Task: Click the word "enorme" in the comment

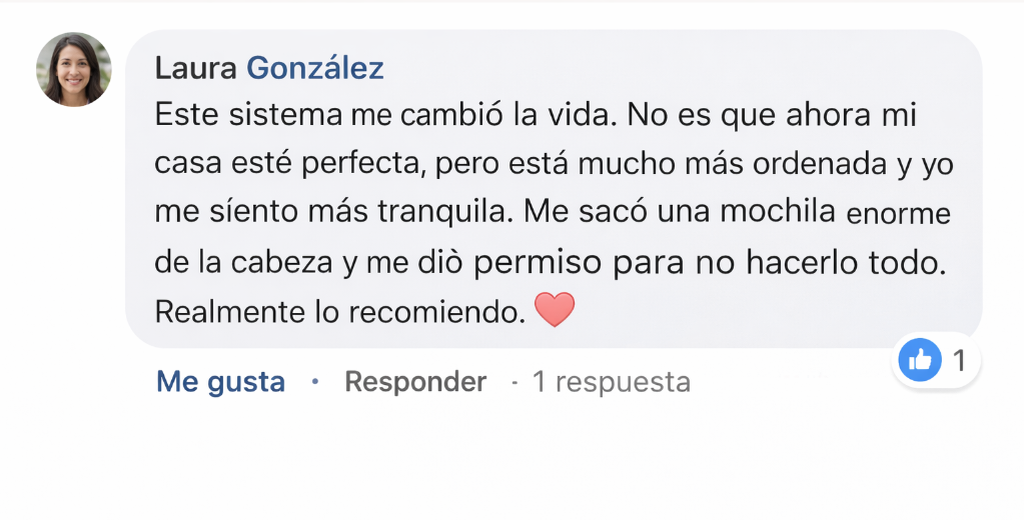Action: pos(898,214)
